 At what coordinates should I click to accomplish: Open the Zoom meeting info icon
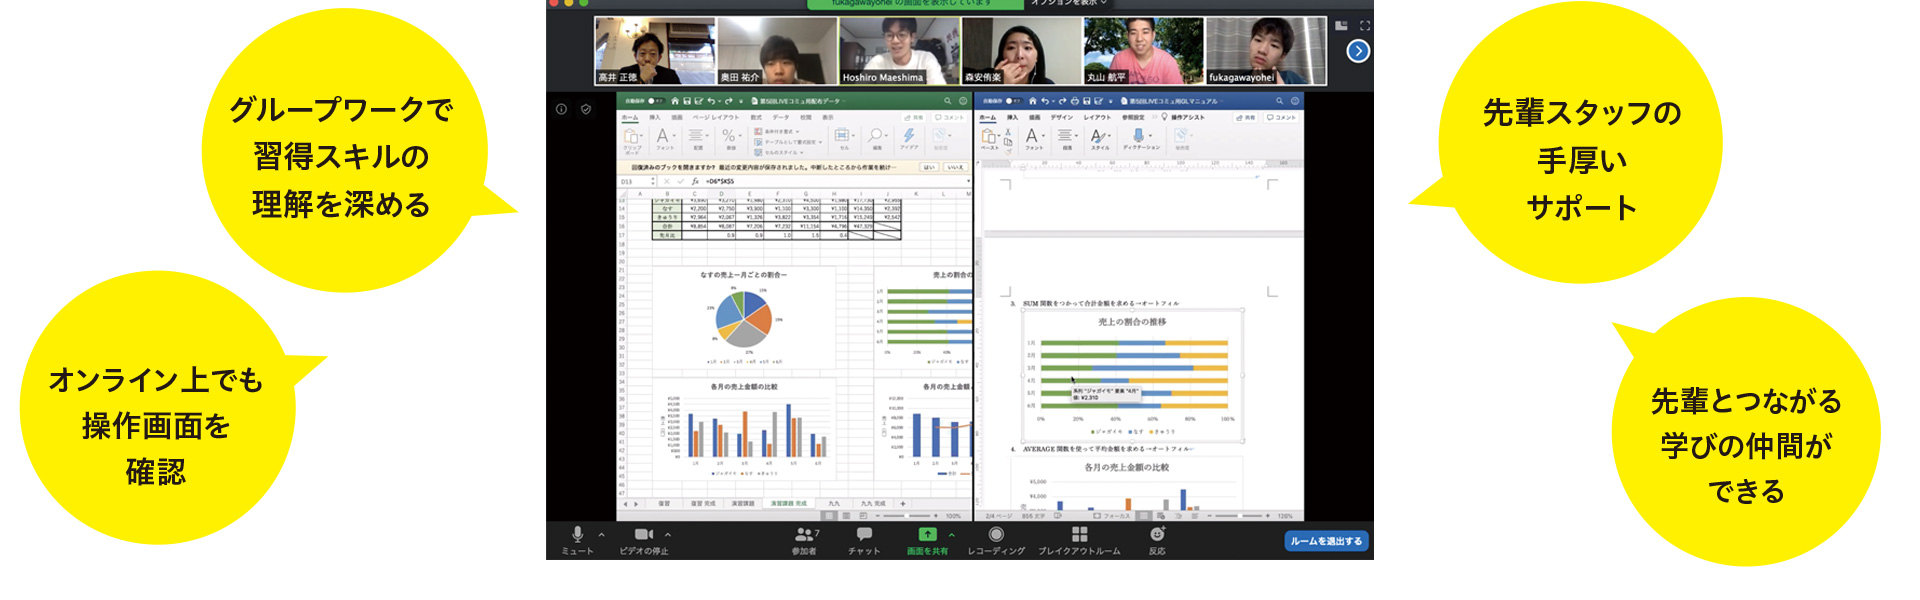[562, 109]
